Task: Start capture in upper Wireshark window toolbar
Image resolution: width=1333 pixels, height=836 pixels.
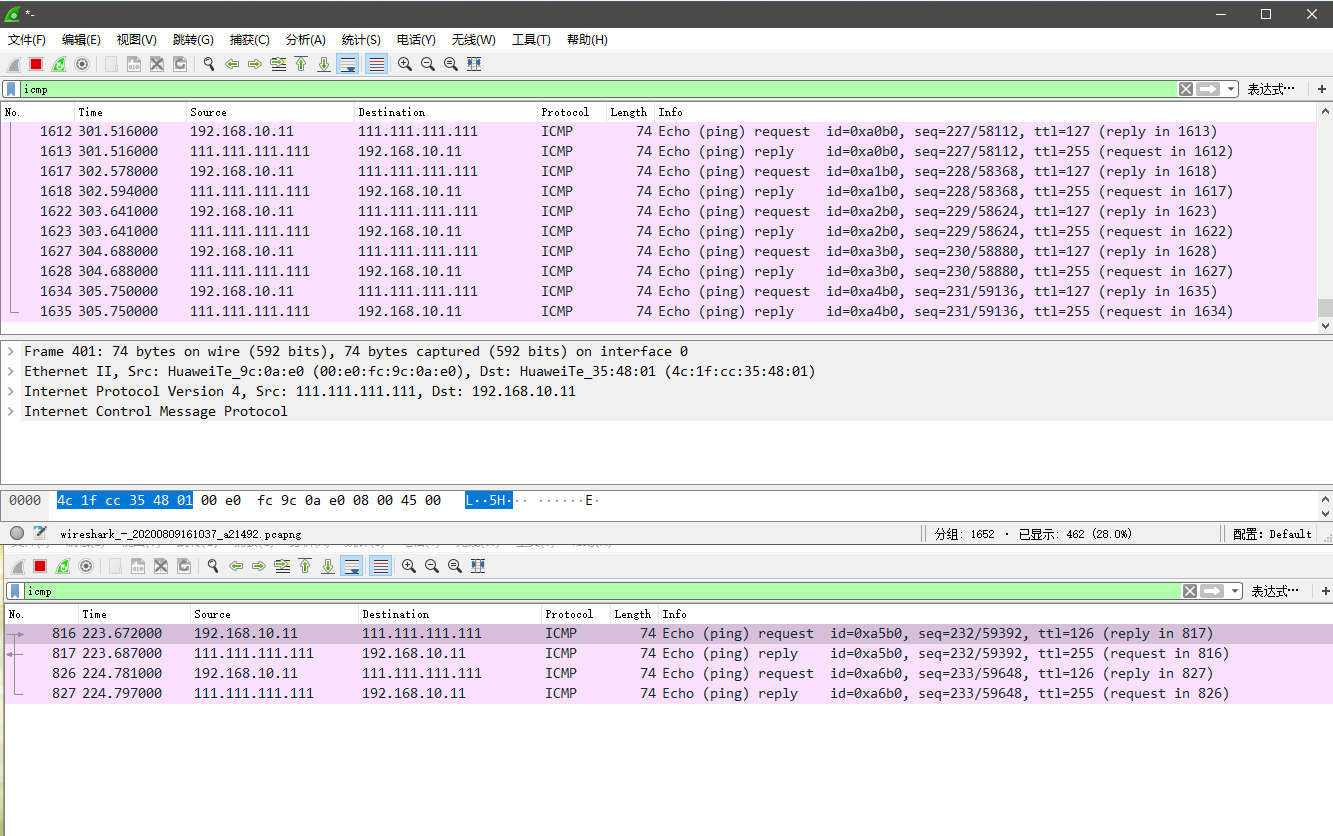Action: tap(14, 64)
